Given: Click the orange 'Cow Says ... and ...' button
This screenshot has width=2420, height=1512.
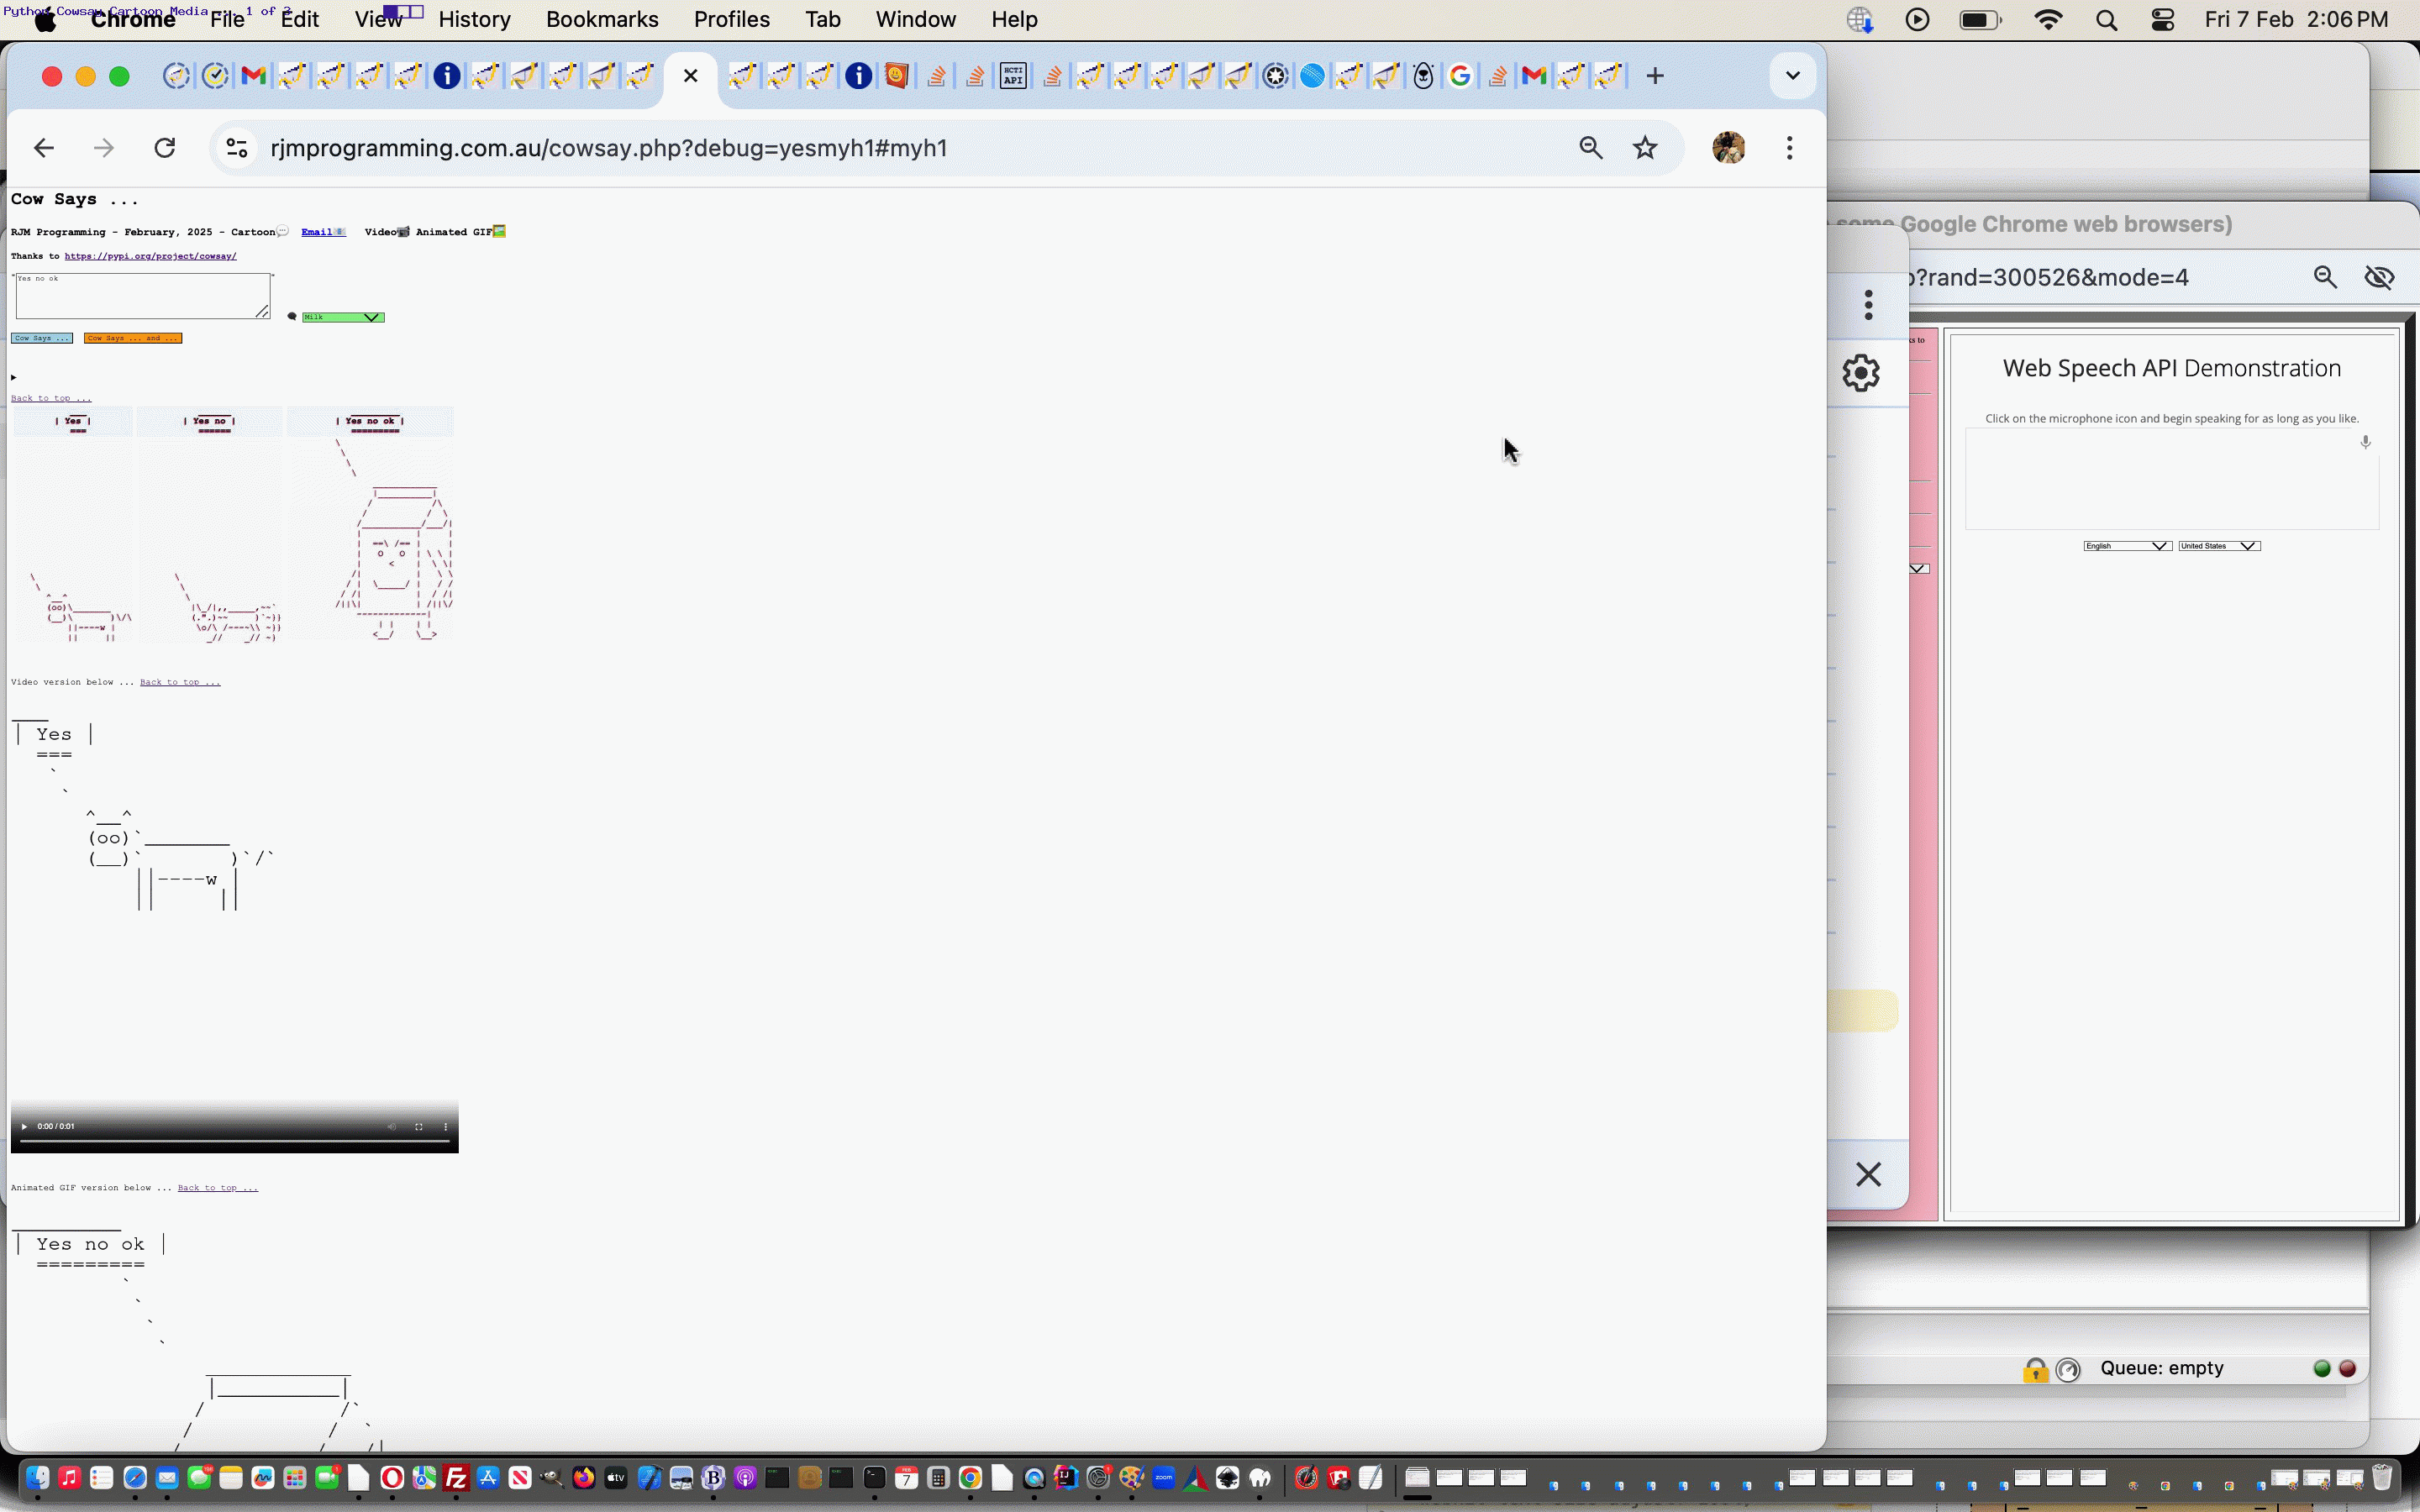Looking at the screenshot, I should (133, 338).
